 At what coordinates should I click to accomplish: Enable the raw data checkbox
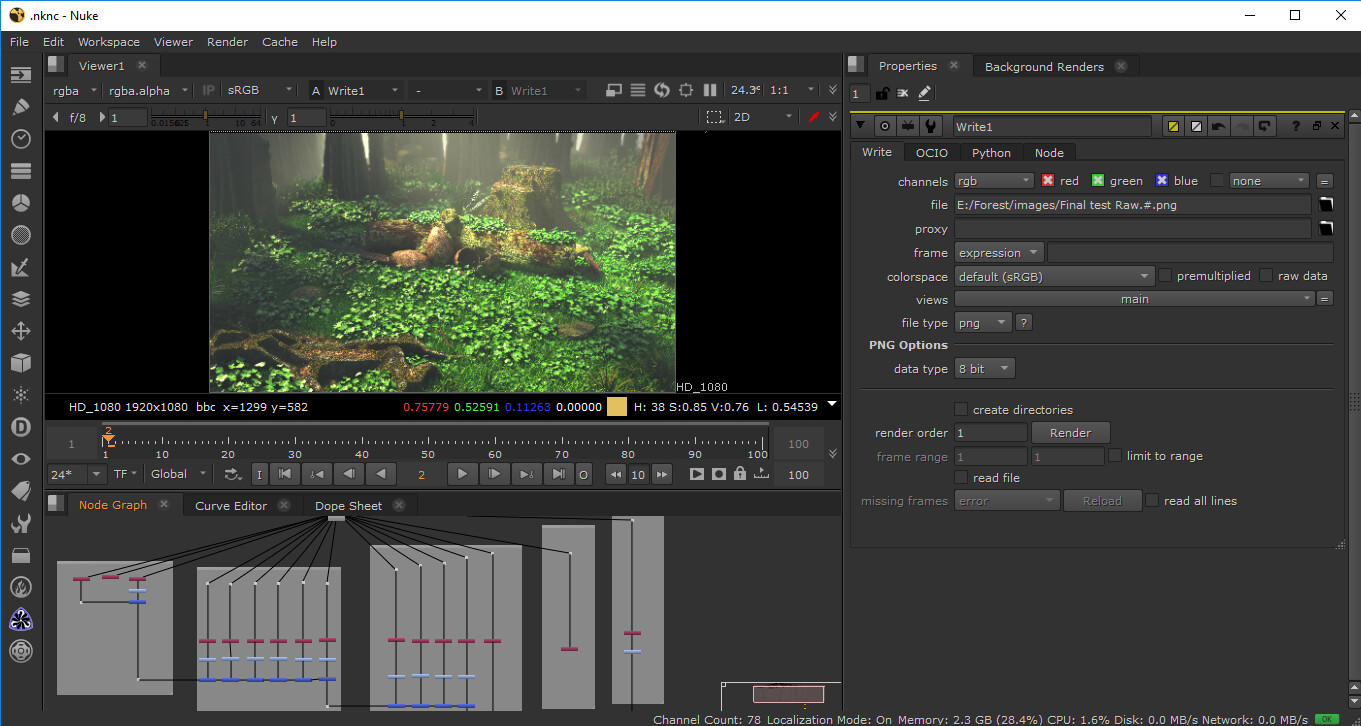click(1267, 275)
